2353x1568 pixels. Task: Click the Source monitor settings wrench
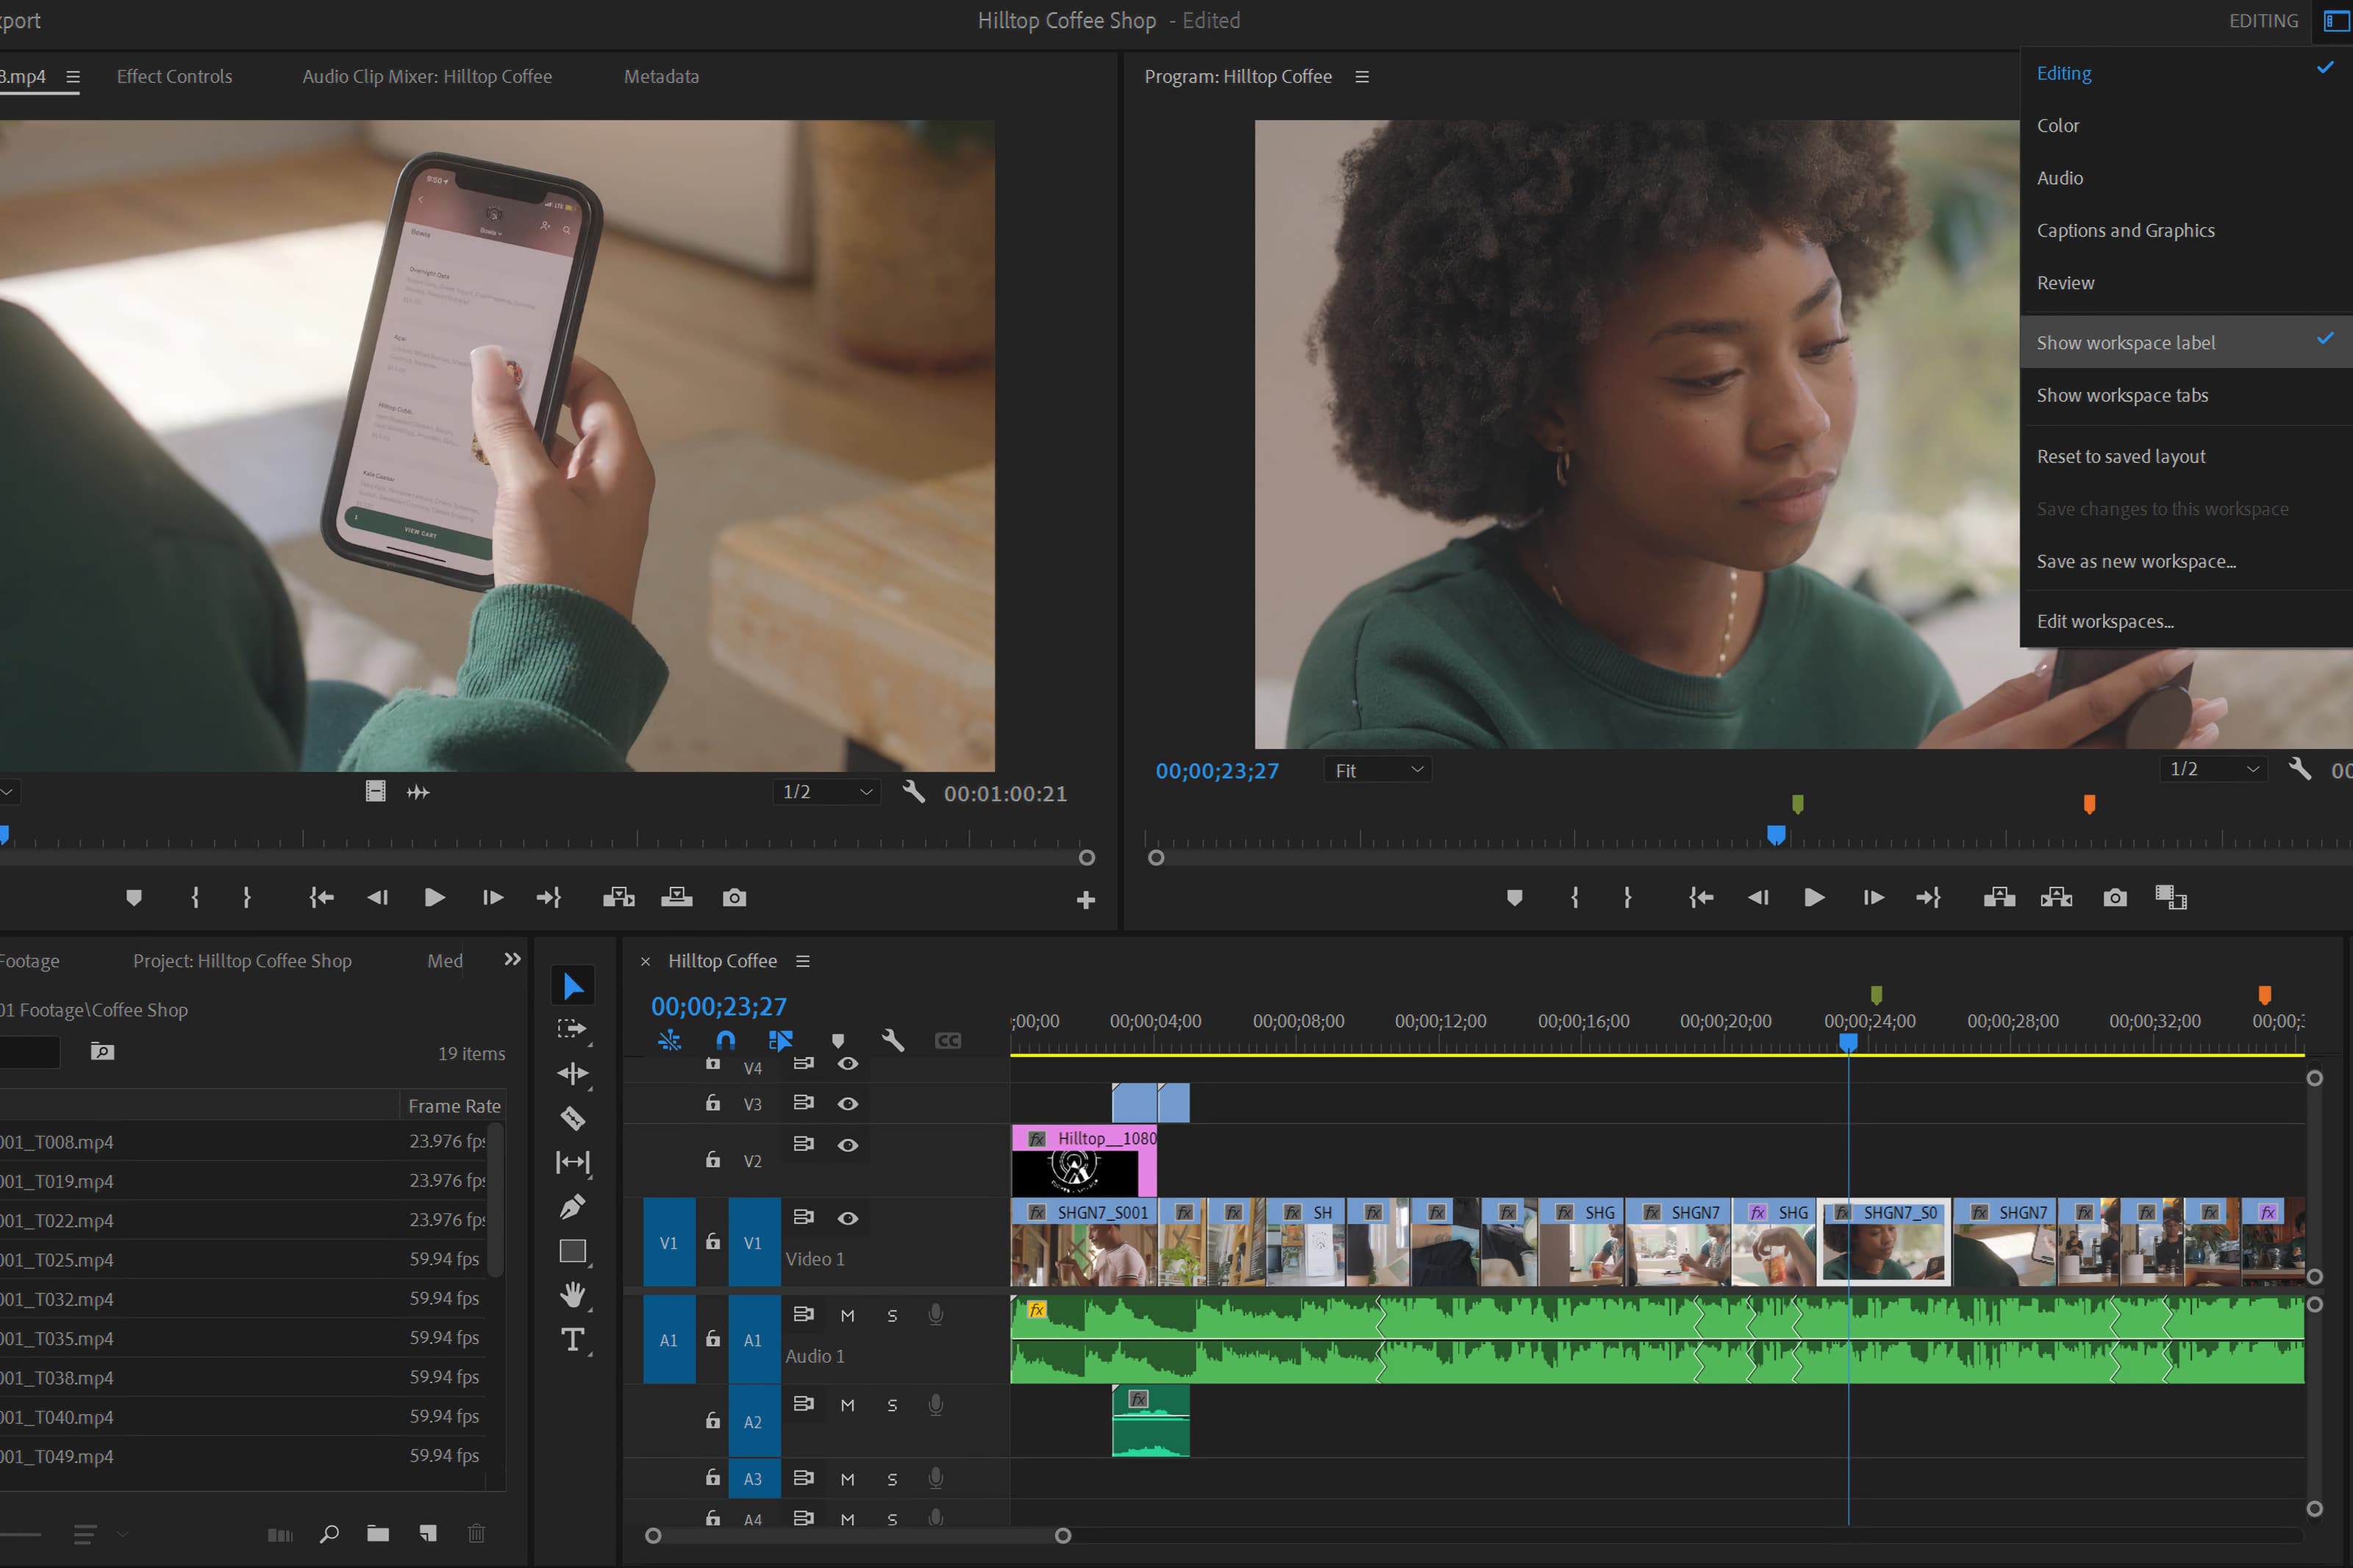pyautogui.click(x=913, y=792)
